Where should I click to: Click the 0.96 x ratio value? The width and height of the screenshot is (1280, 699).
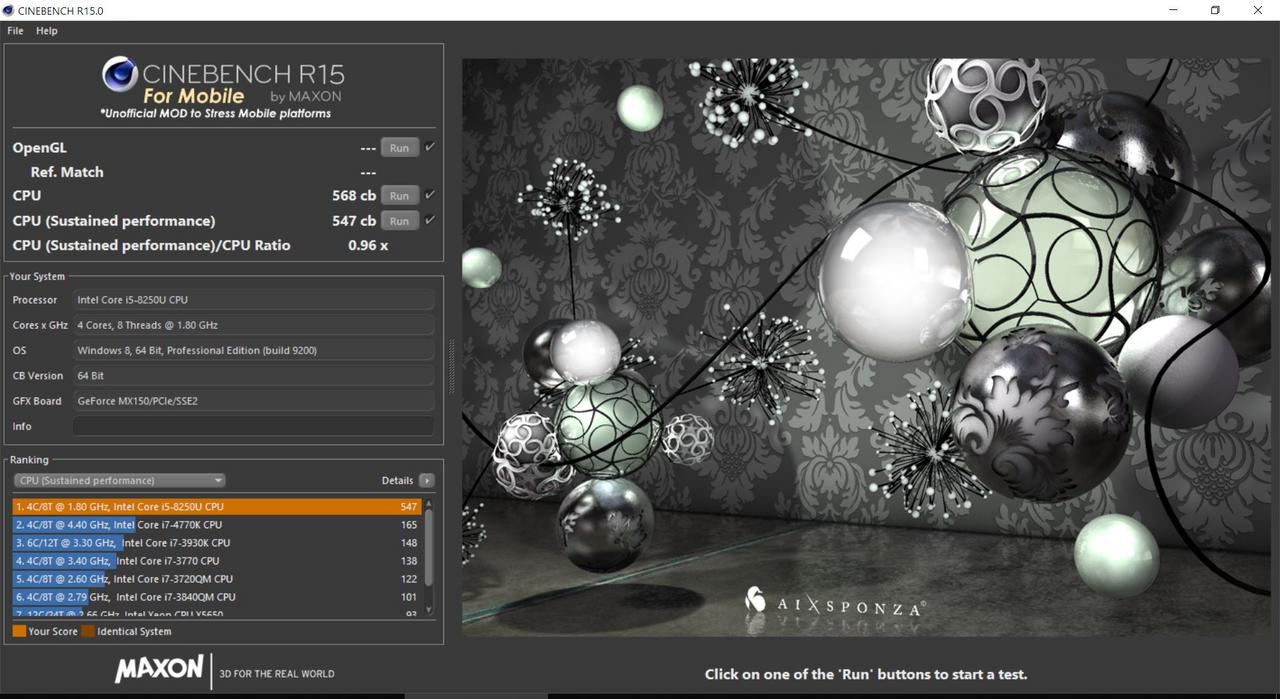click(368, 245)
